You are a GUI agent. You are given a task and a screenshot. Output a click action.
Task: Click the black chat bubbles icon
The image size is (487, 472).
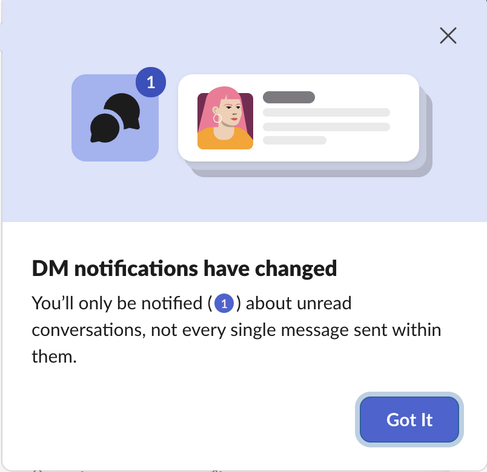[115, 118]
